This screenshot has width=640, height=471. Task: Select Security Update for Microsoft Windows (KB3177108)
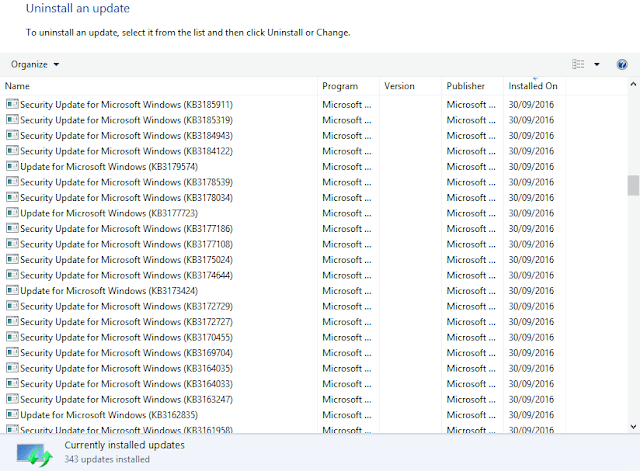(127, 244)
